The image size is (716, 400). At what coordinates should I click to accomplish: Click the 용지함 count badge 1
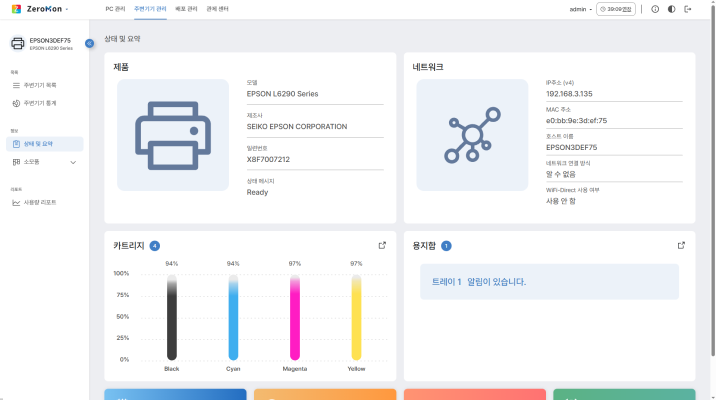click(446, 246)
